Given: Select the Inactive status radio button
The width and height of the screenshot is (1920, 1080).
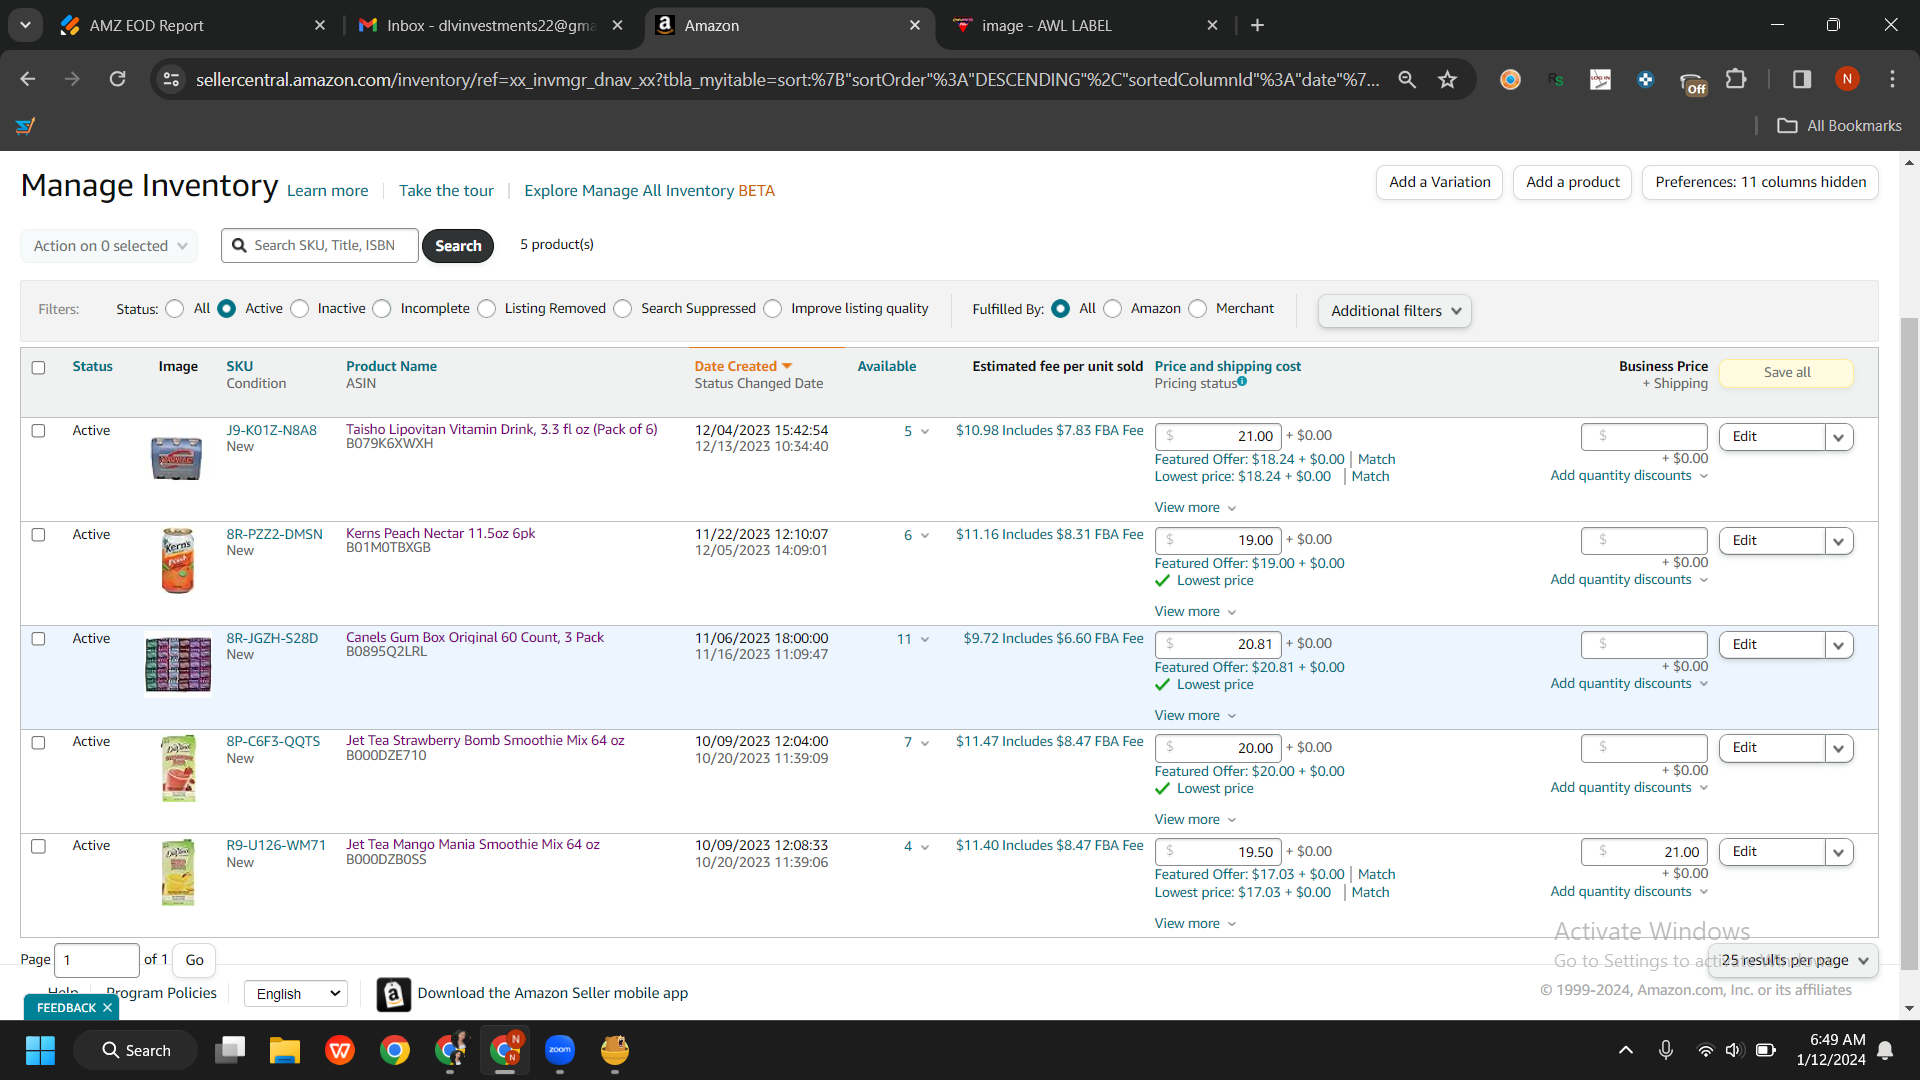Looking at the screenshot, I should [x=300, y=309].
